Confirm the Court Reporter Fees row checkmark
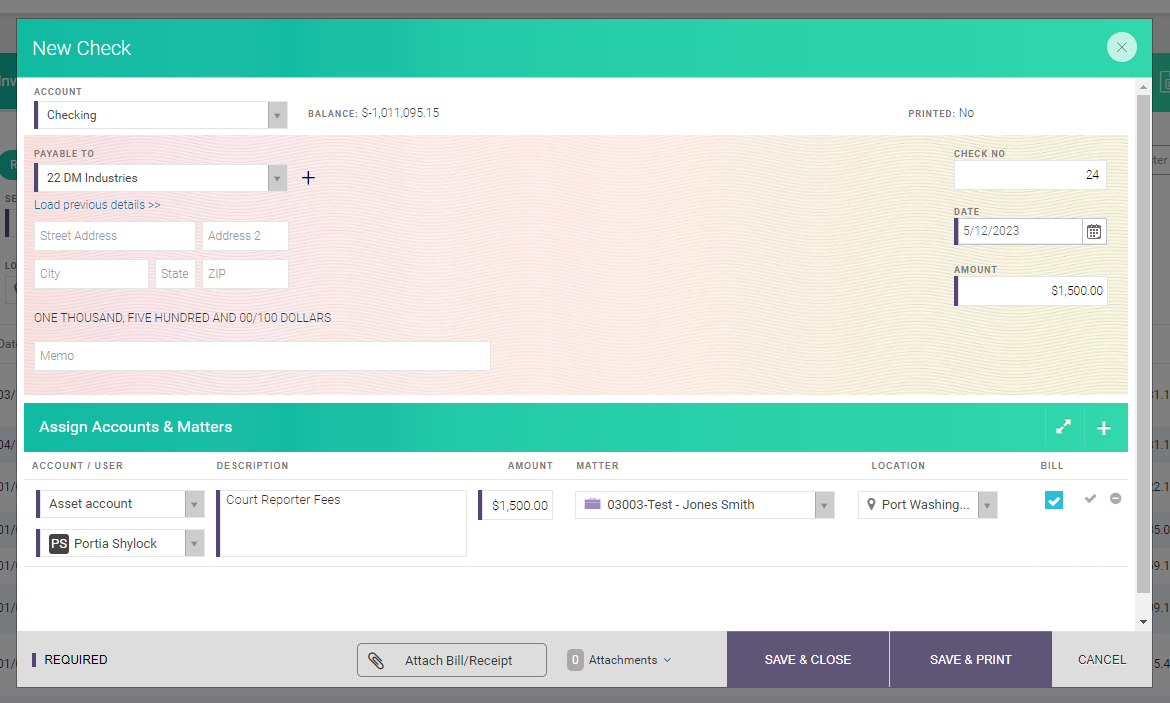1170x703 pixels. tap(1090, 499)
